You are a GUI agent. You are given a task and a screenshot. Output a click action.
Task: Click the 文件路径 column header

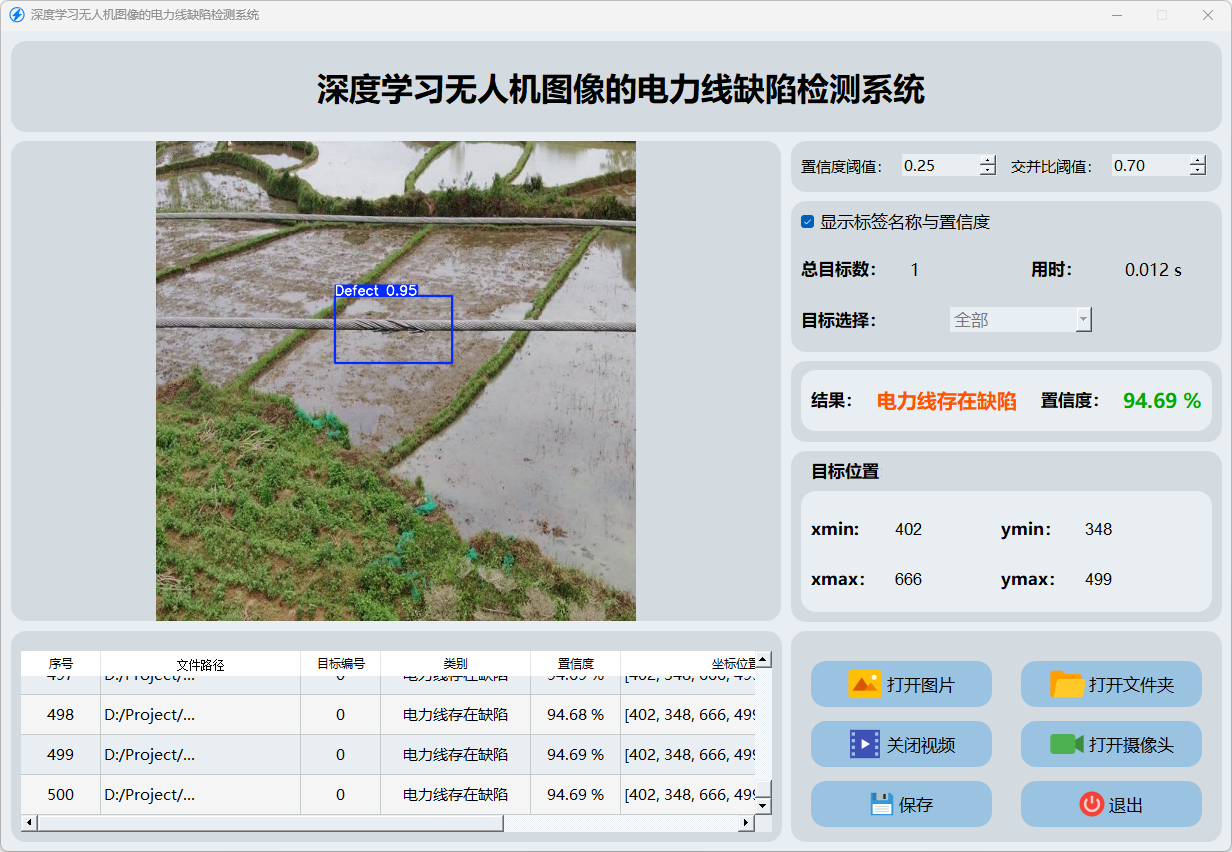200,664
